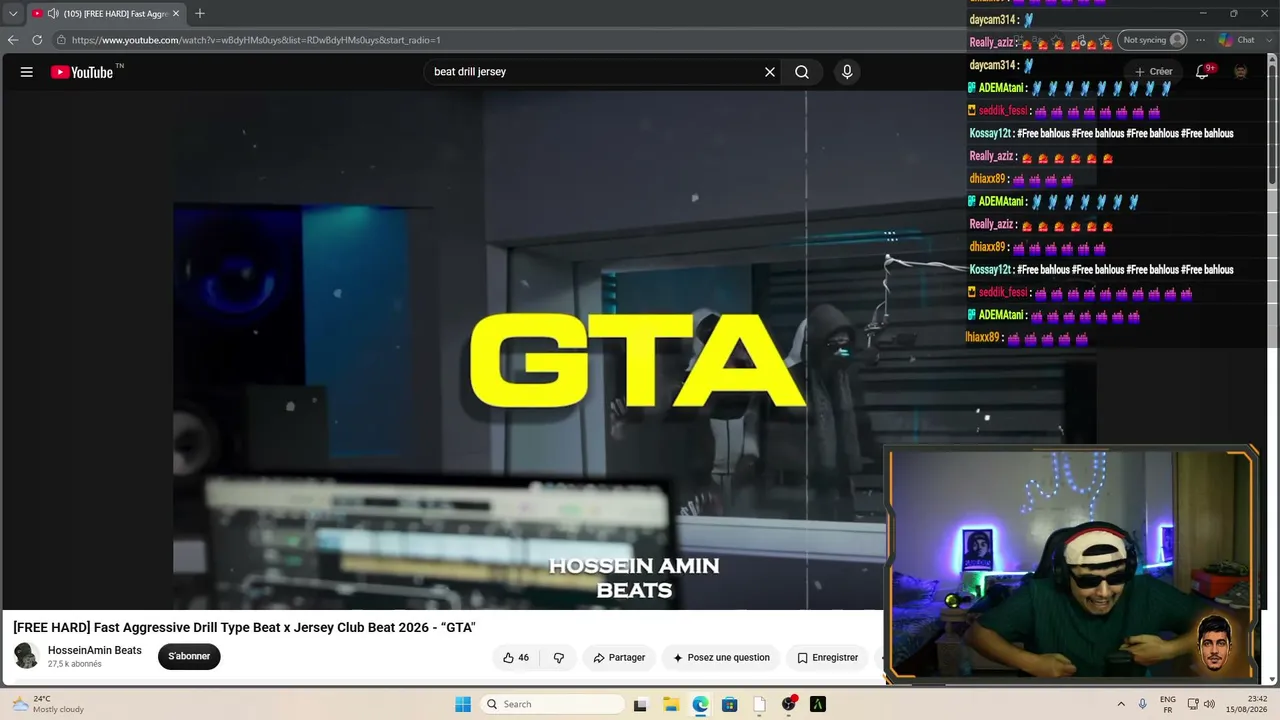Viewport: 1280px width, 720px height.
Task: Open Microsoft Store from the taskbar
Action: click(x=730, y=704)
